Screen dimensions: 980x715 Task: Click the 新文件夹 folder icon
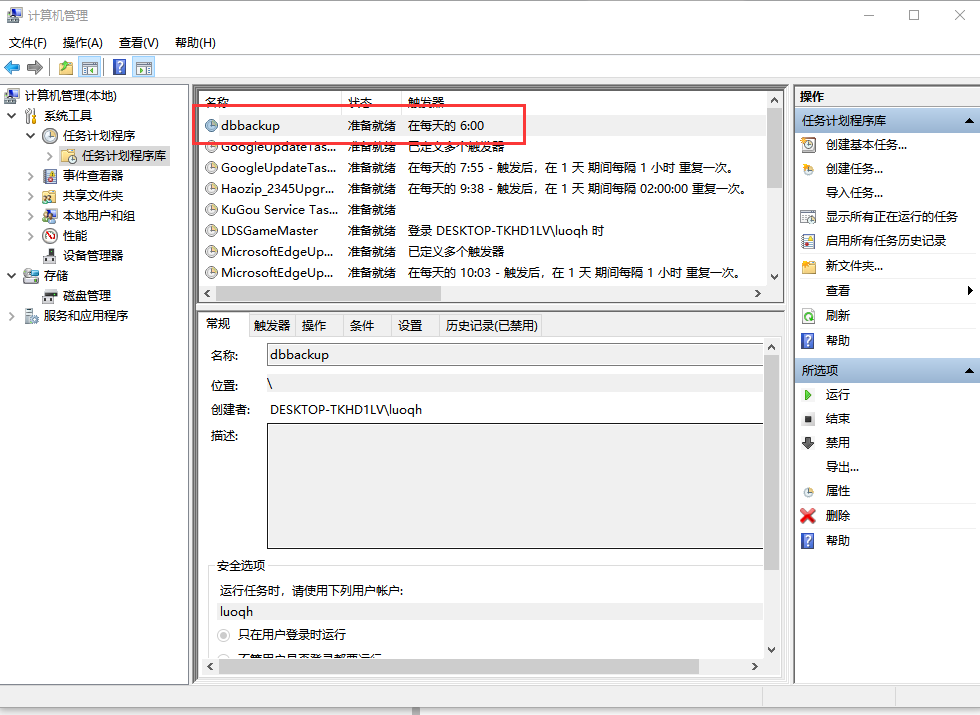tap(809, 267)
